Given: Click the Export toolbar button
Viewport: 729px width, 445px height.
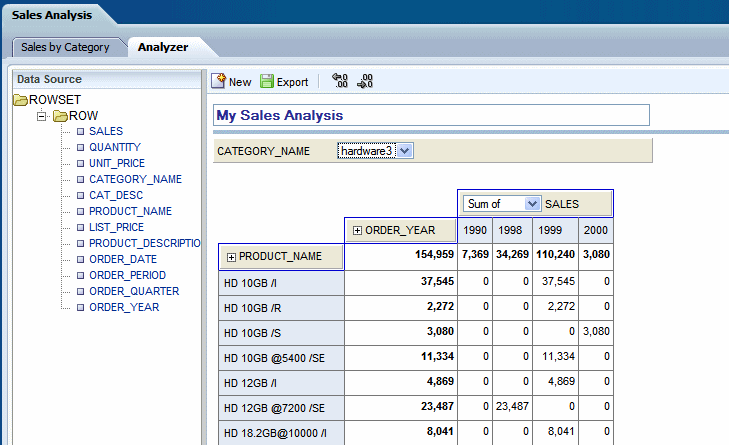Looking at the screenshot, I should click(284, 82).
